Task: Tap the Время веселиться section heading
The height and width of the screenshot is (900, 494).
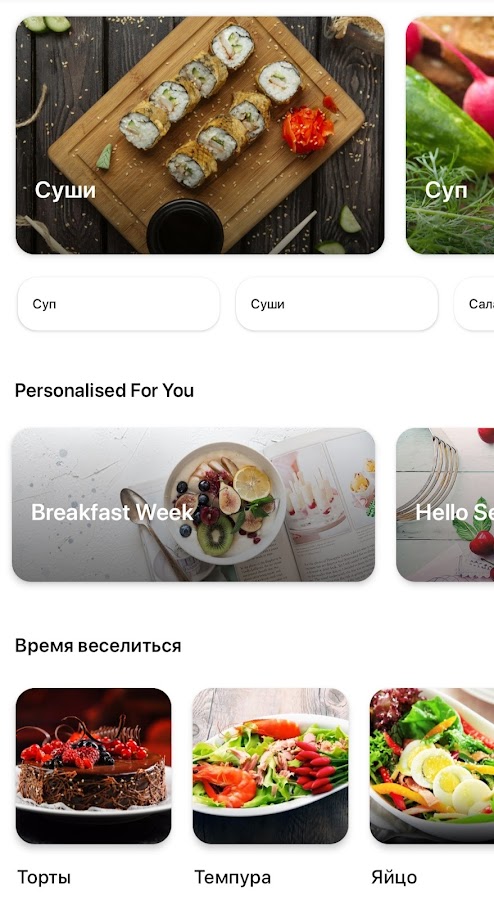Action: pos(98,646)
